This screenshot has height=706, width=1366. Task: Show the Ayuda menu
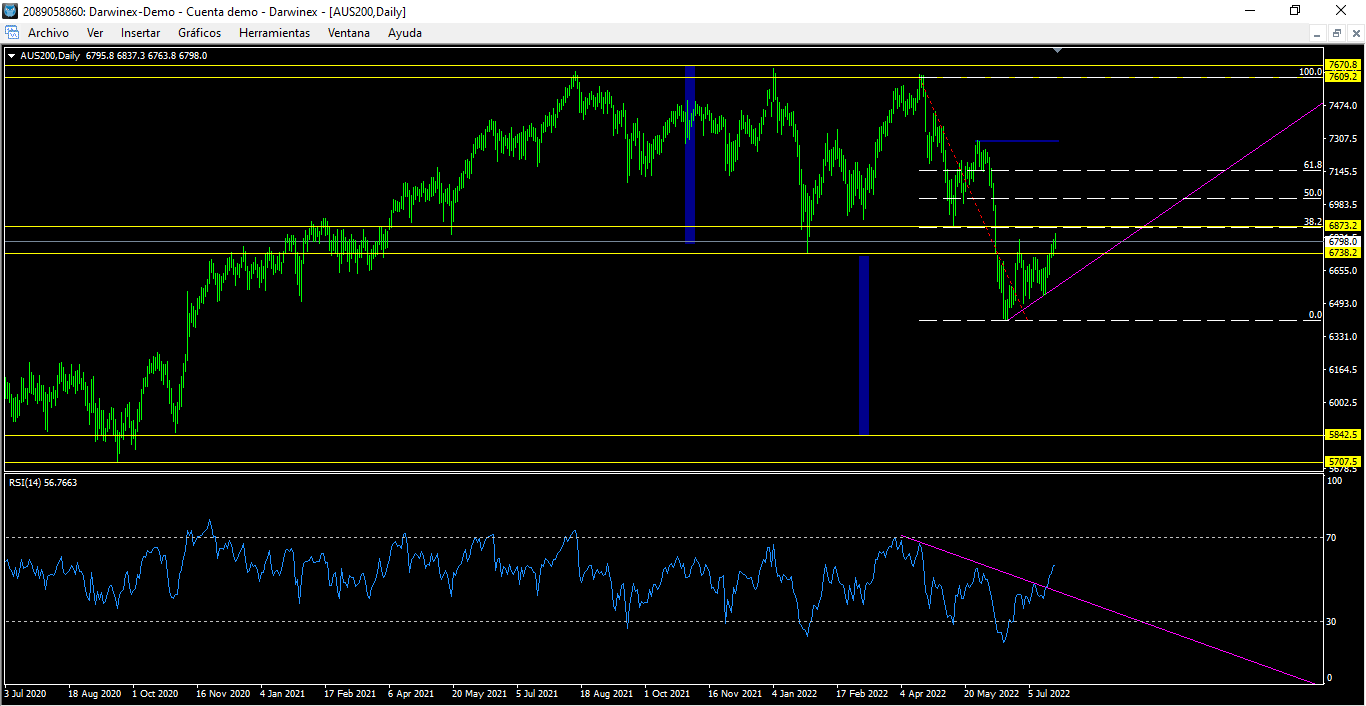pyautogui.click(x=405, y=33)
